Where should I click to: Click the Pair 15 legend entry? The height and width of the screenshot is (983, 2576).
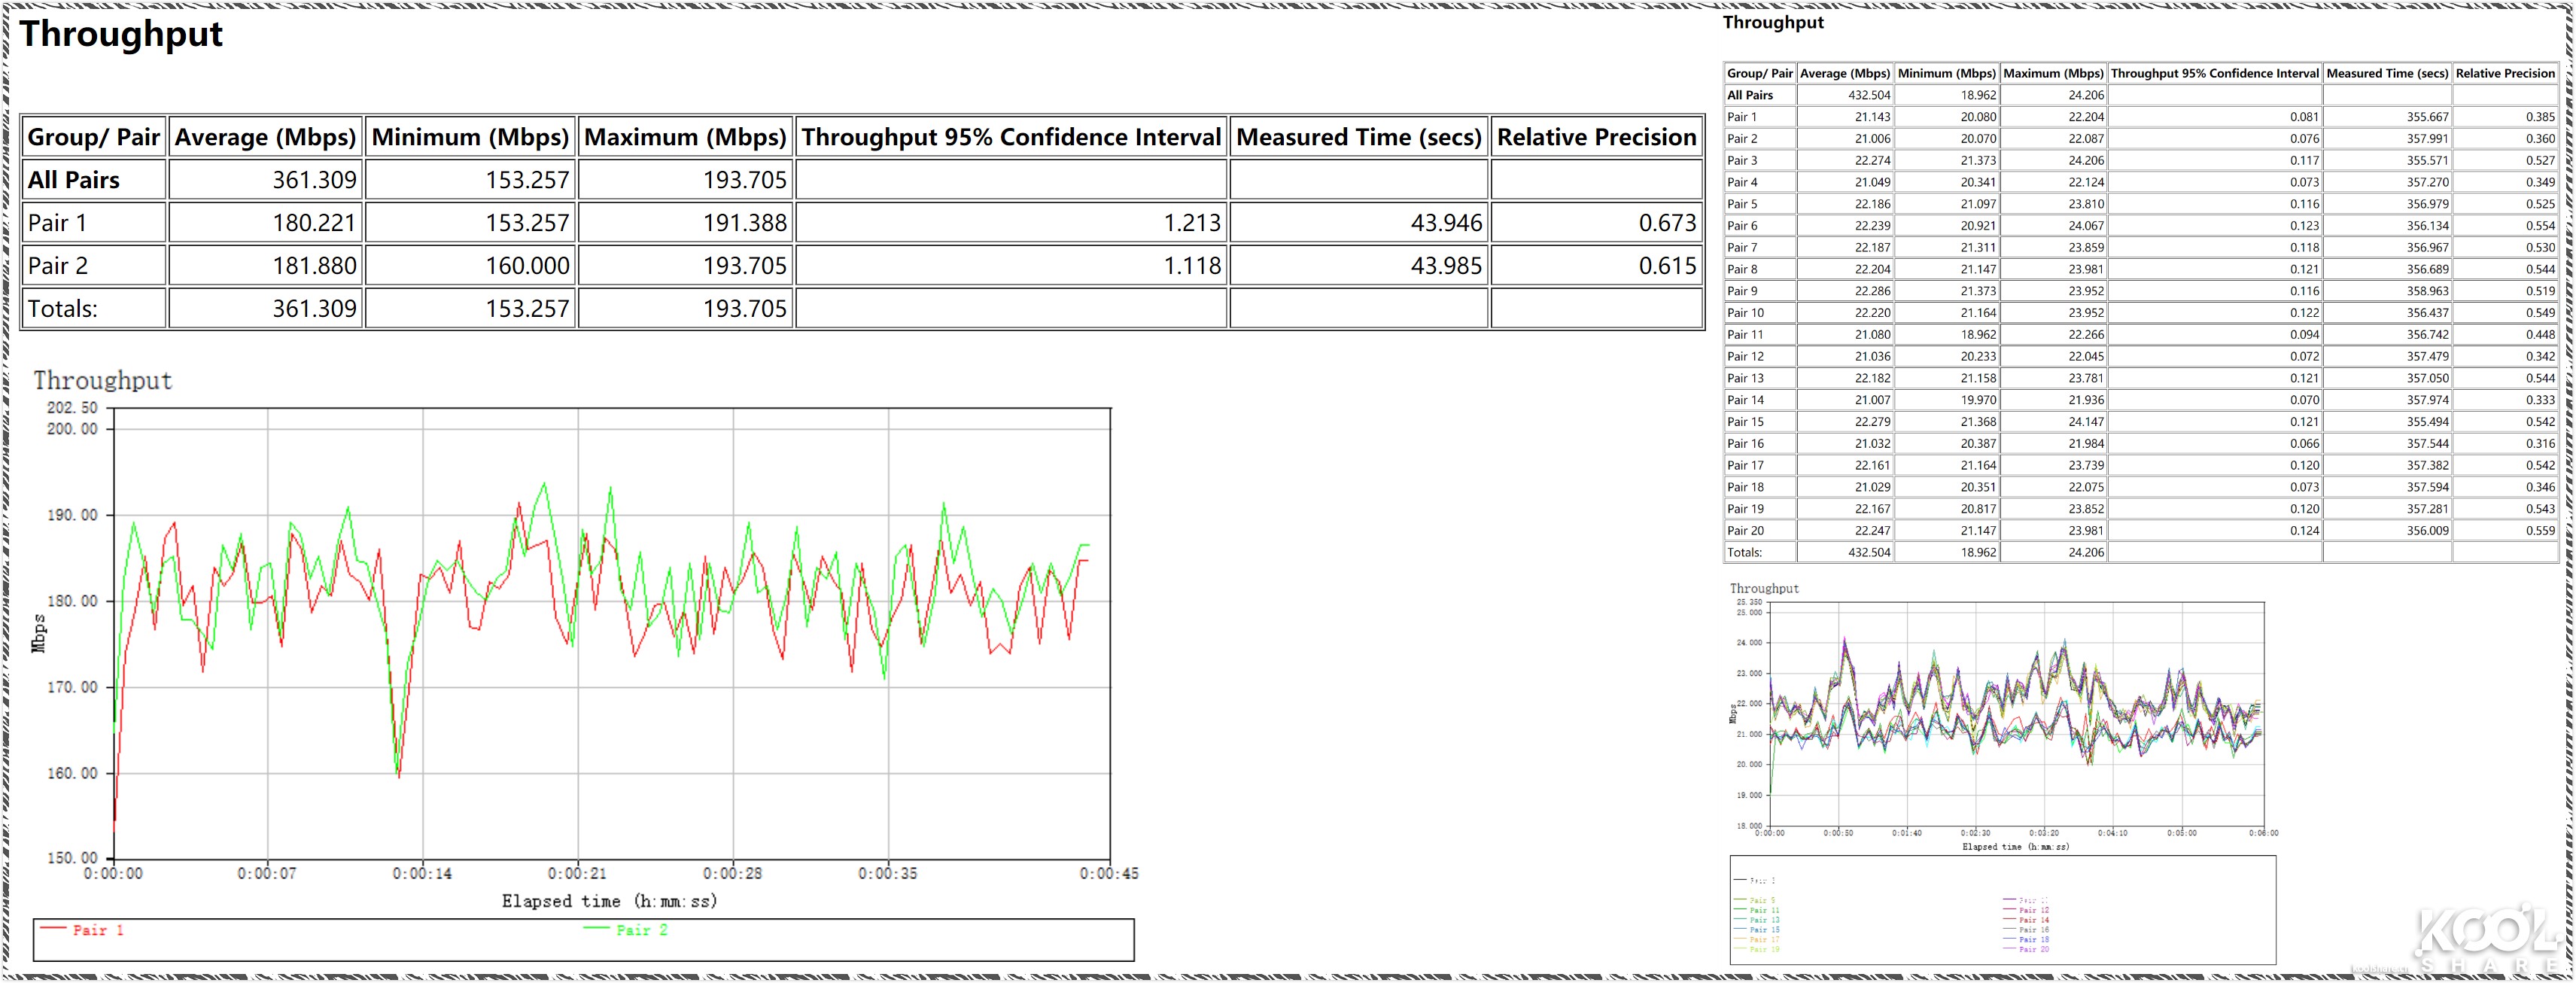coord(1765,930)
